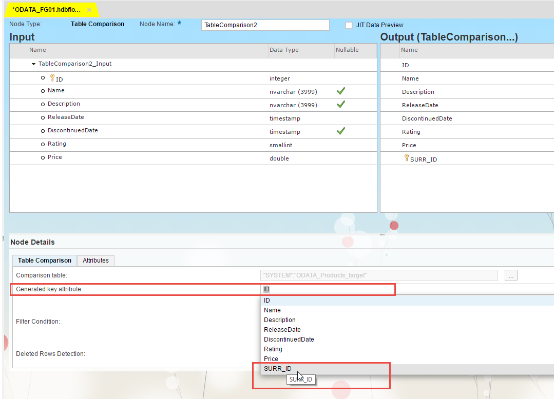Enable JIT Data Preview checkbox

[x=349, y=25]
